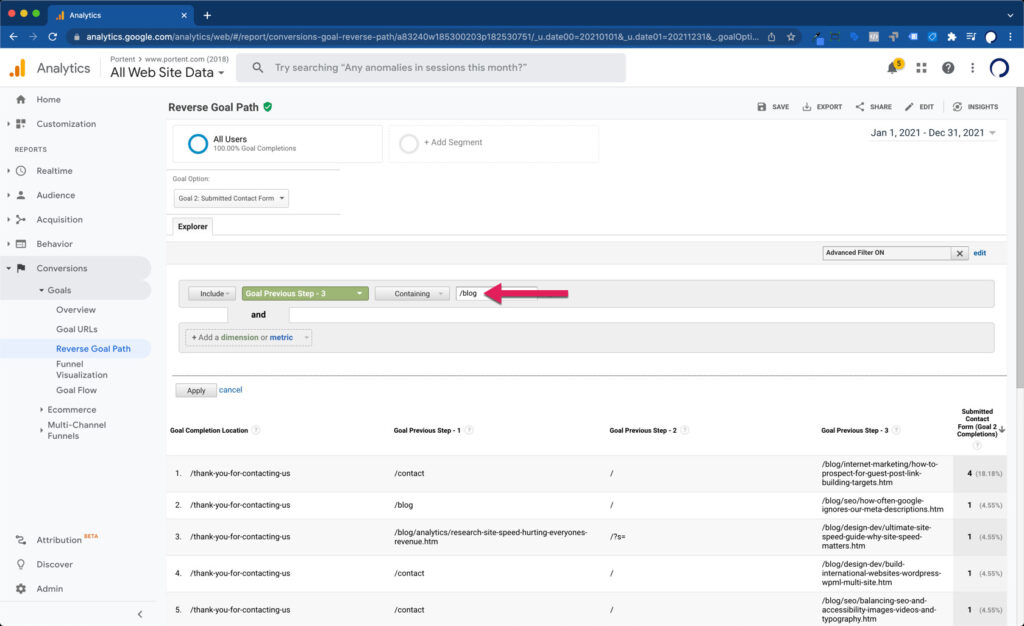
Task: Bookmark this page with the star icon
Action: 791,37
